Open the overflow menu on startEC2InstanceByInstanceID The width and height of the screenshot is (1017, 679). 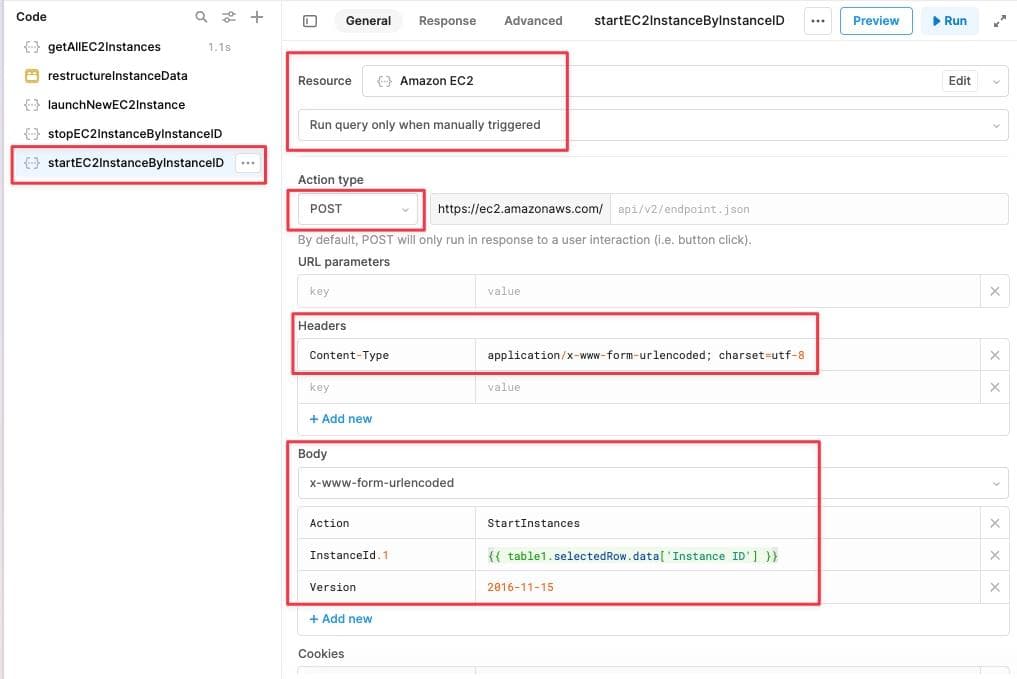[247, 163]
